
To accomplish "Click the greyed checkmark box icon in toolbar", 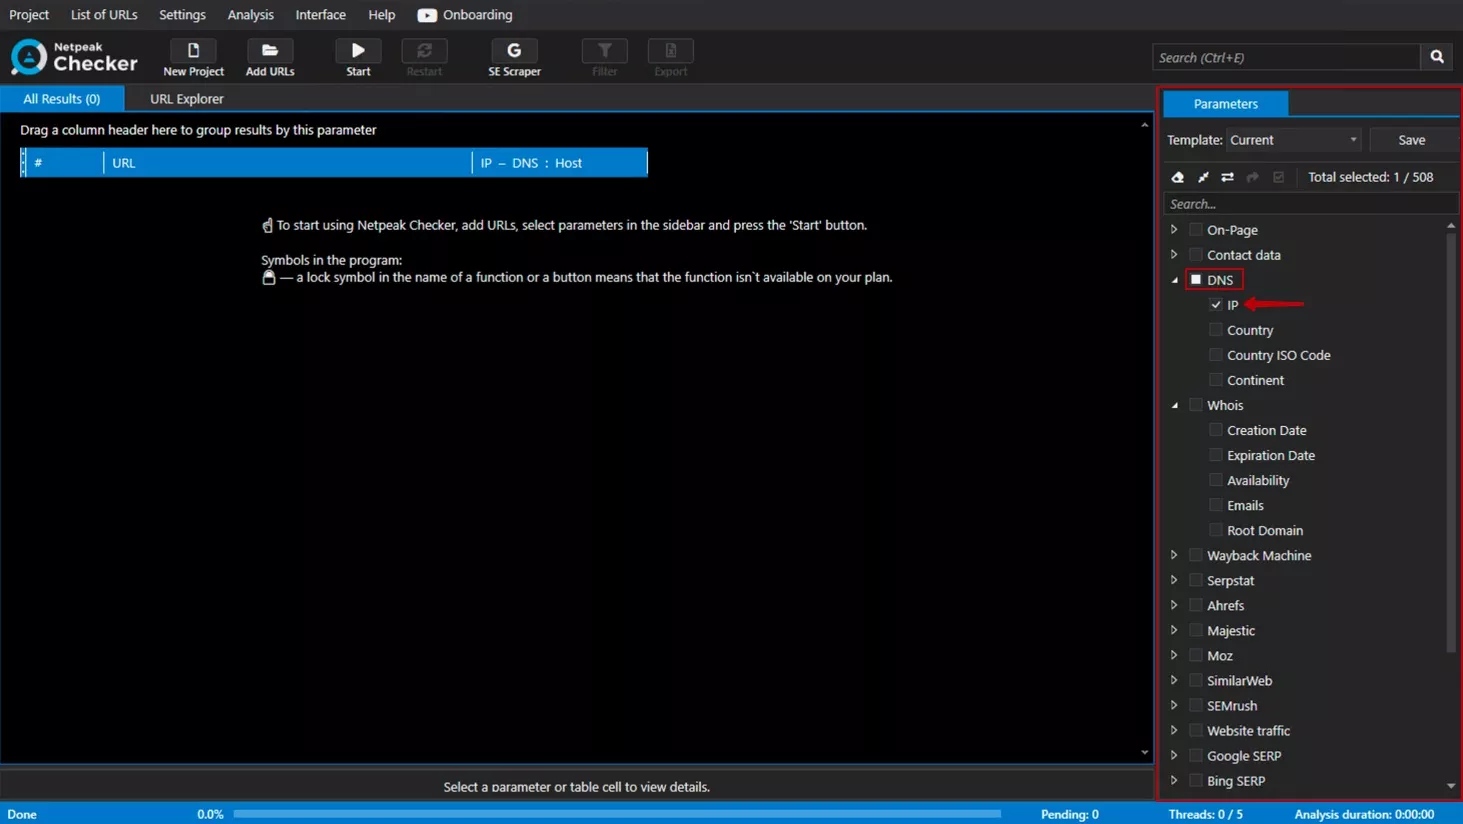I will 1278,177.
